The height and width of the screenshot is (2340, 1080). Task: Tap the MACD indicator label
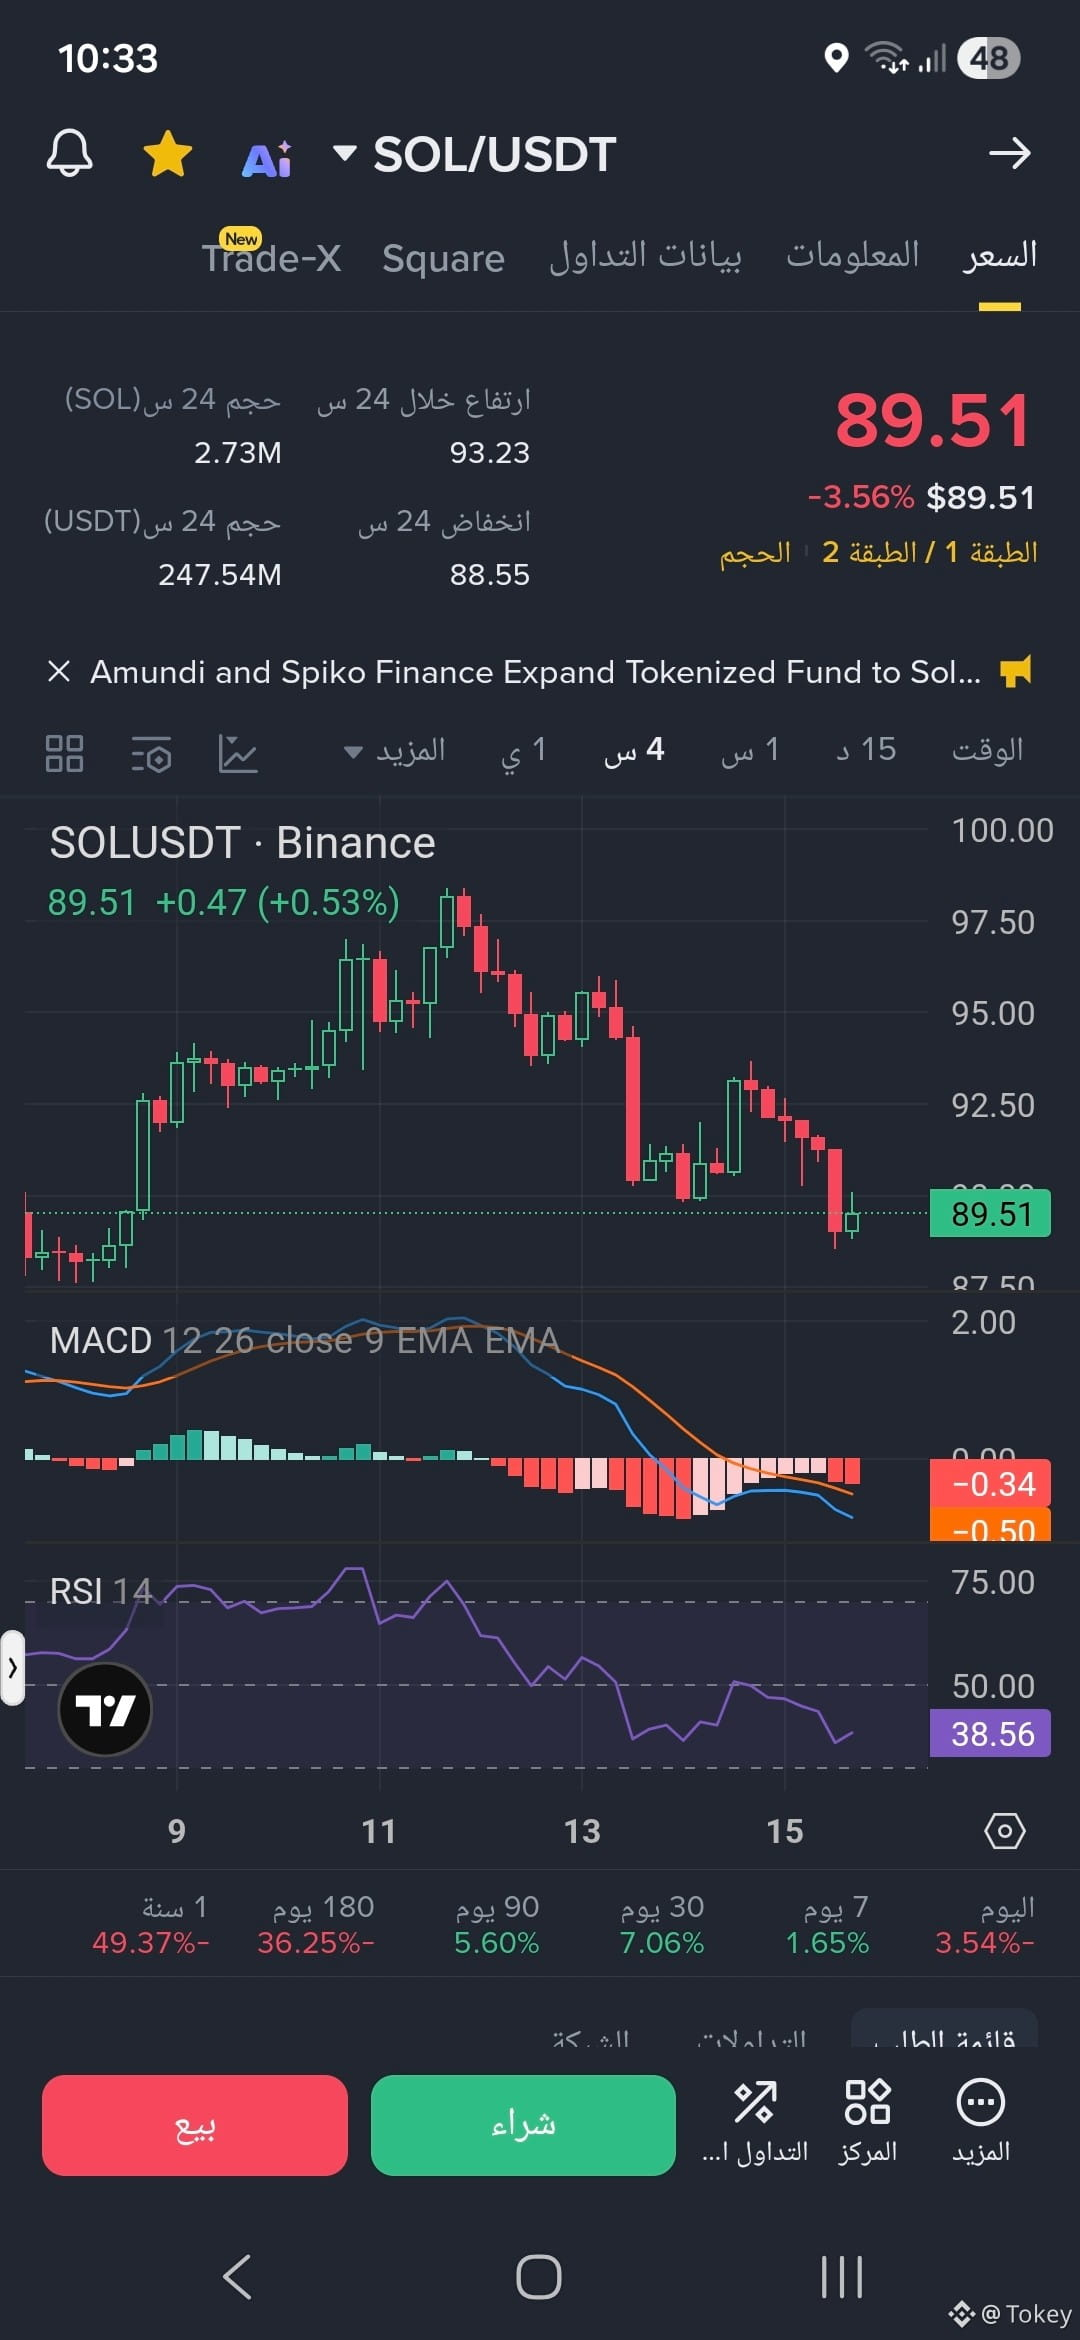point(304,1340)
